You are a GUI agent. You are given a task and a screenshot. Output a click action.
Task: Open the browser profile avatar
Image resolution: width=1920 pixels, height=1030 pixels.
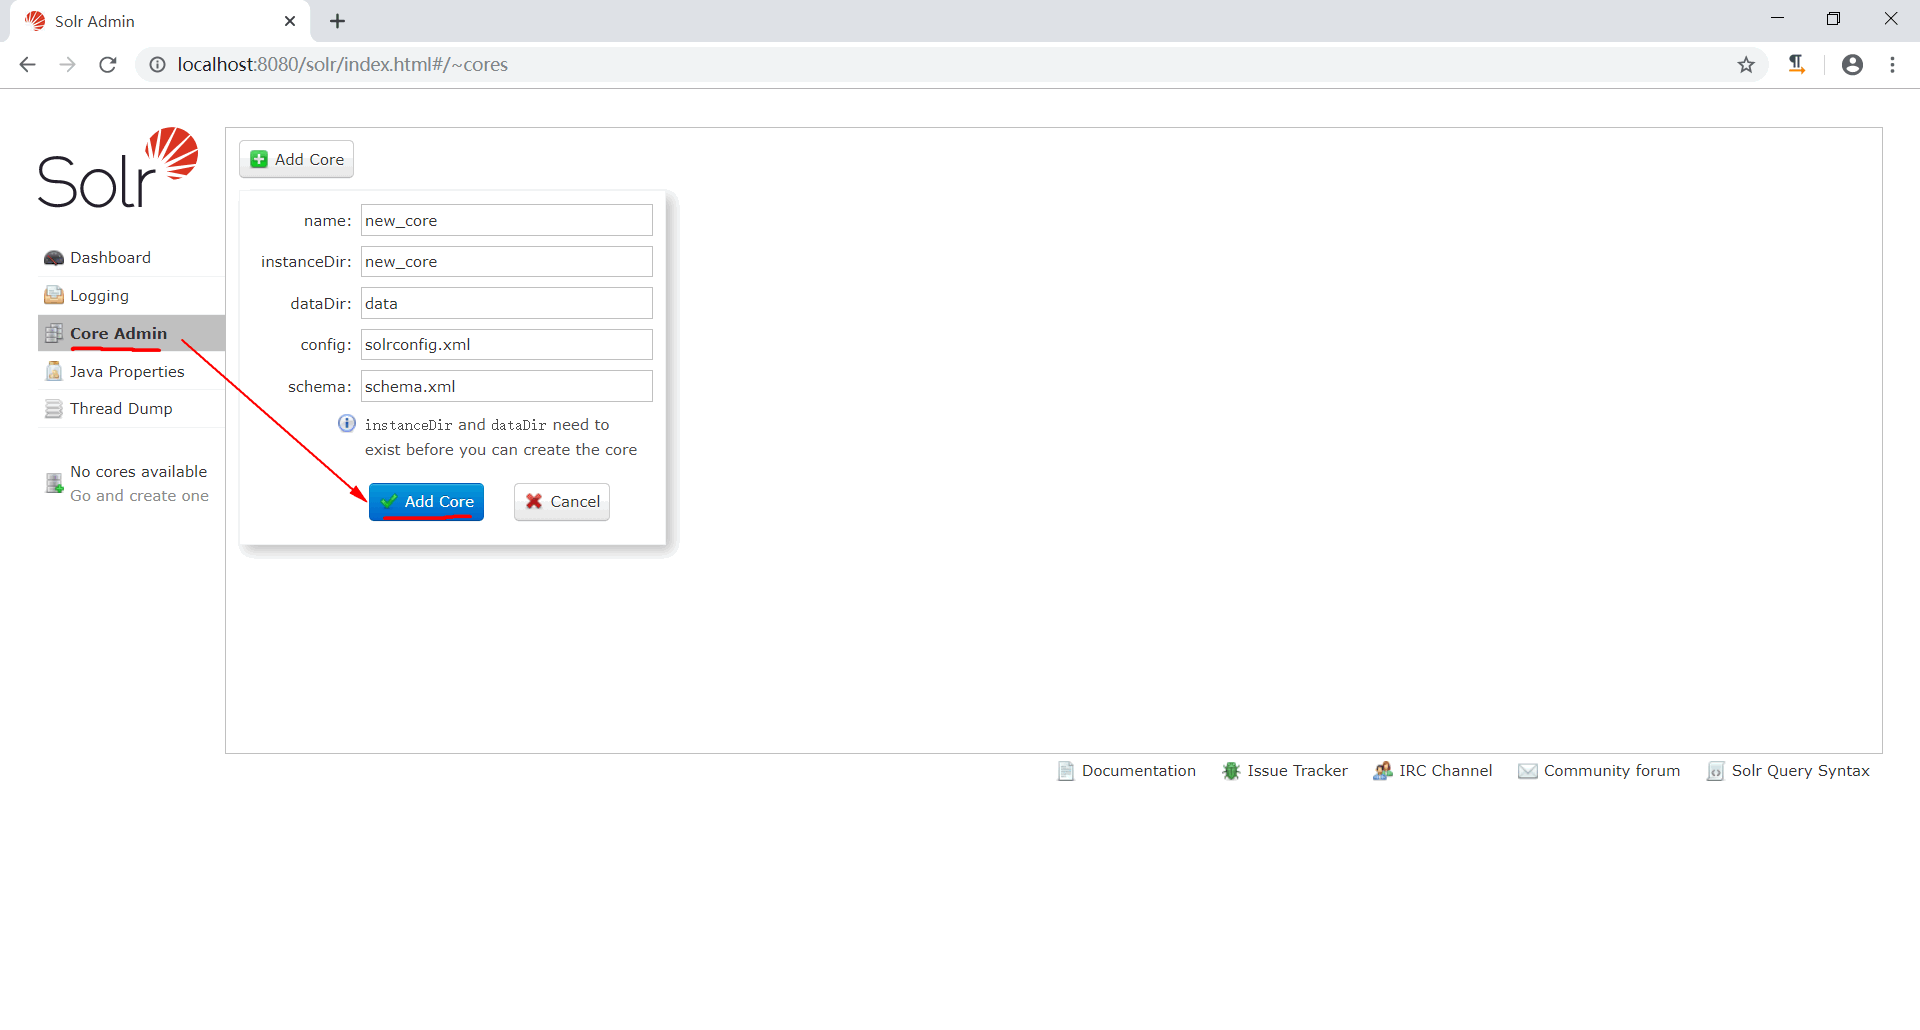pyautogui.click(x=1852, y=64)
